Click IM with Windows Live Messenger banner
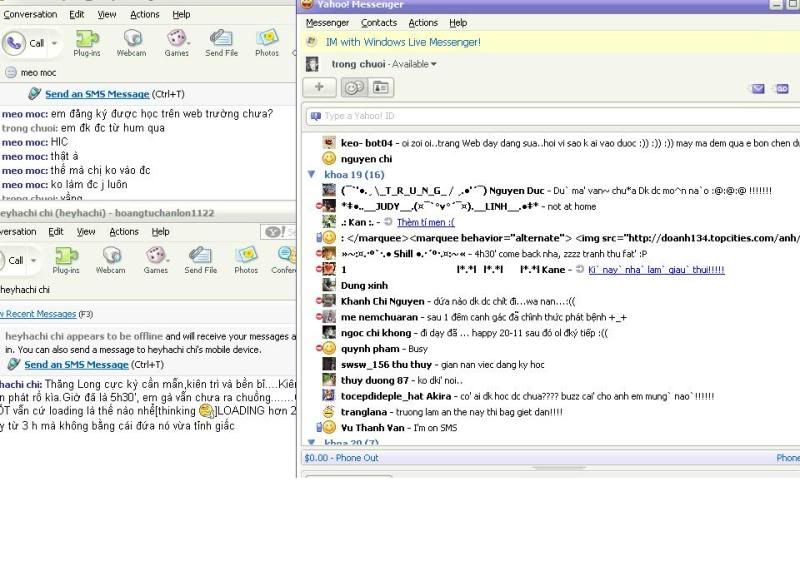Image resolution: width=800 pixels, height=576 pixels. (403, 42)
